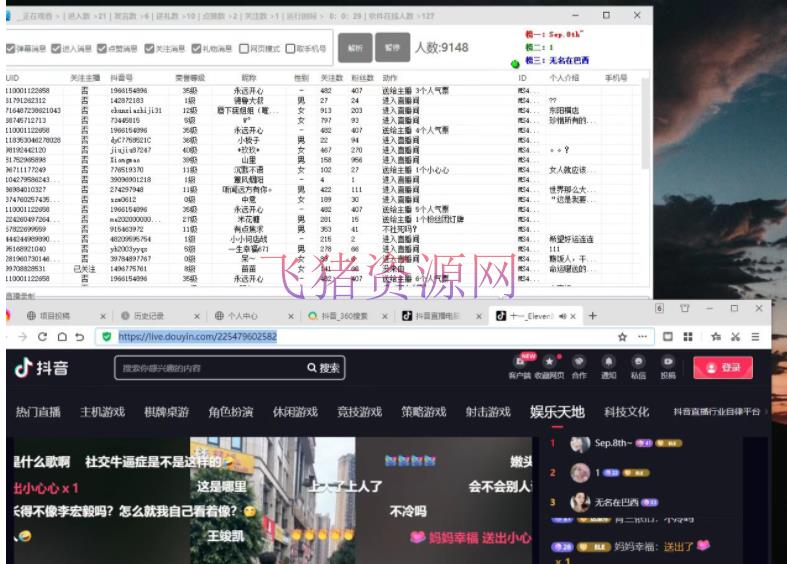
Task: Toggle the 点赞消息 checkbox
Action: tap(102, 49)
